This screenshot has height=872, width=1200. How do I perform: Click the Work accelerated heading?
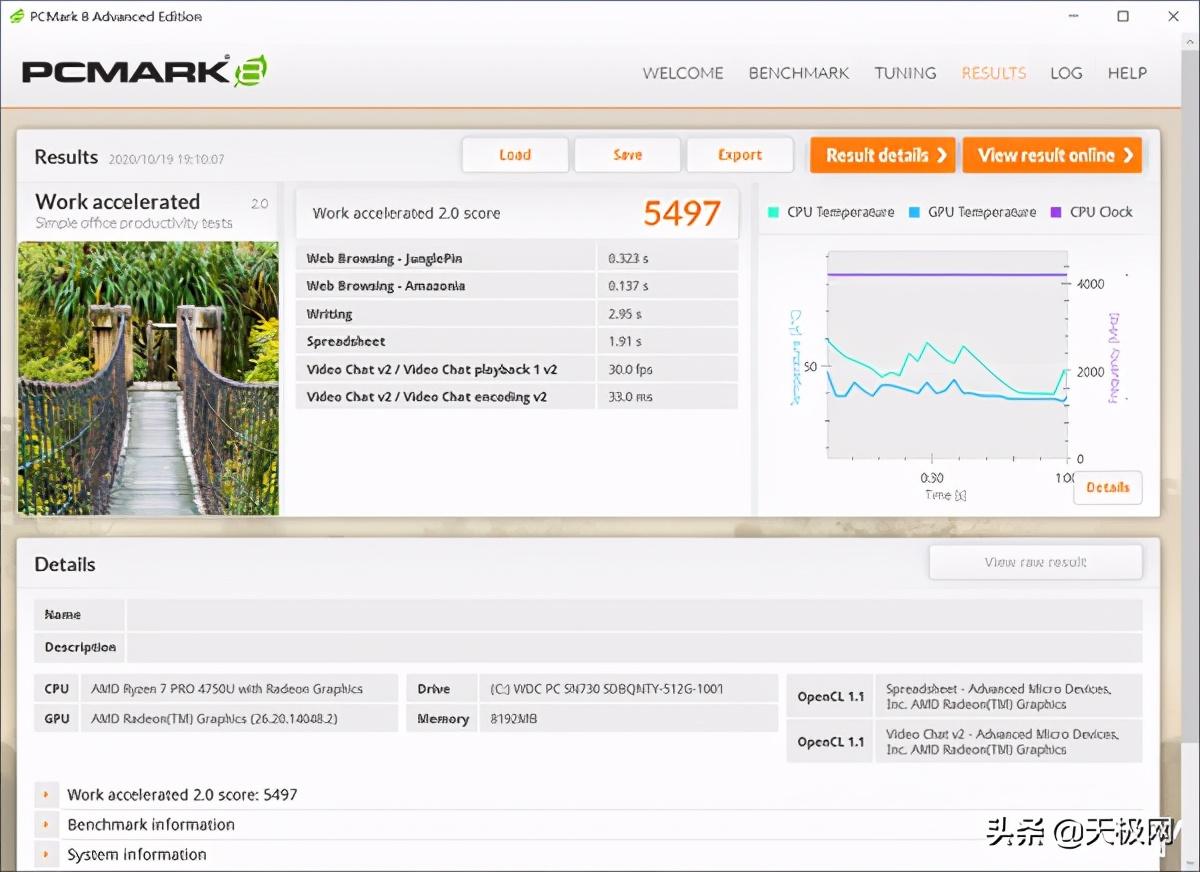(118, 202)
